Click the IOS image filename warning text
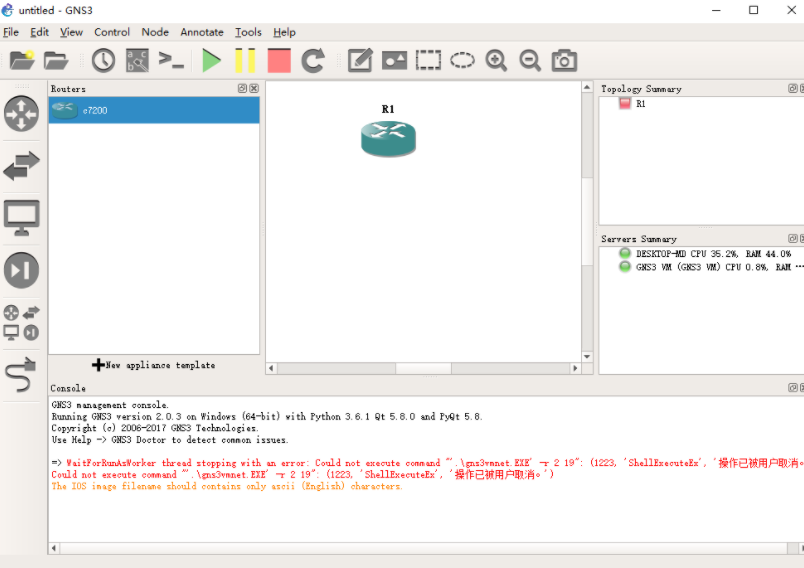 click(x=227, y=486)
